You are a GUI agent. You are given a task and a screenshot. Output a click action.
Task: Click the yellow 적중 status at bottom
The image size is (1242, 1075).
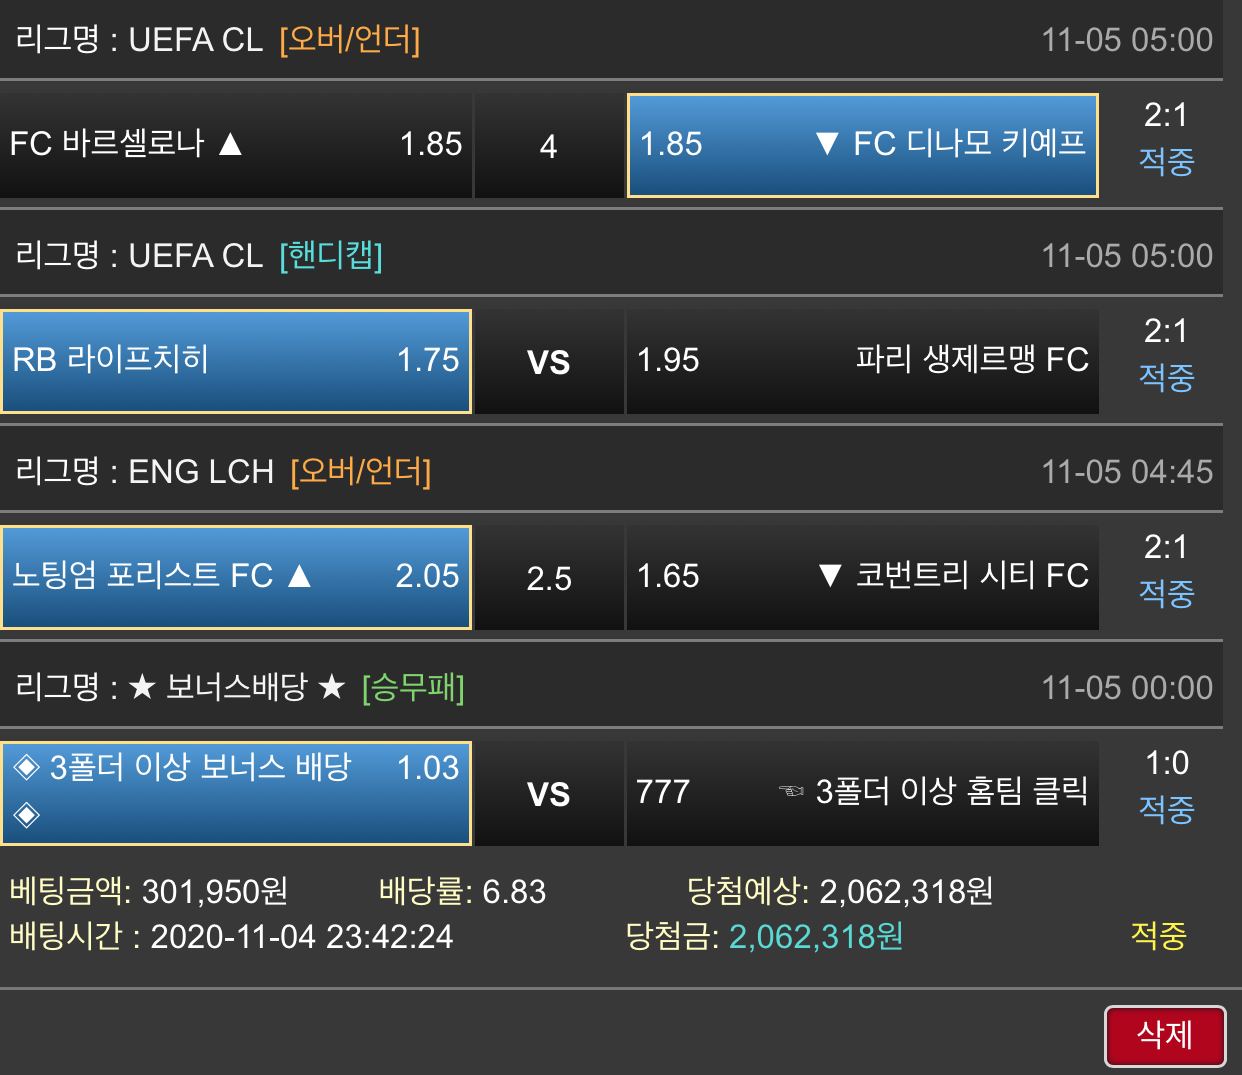(1158, 936)
